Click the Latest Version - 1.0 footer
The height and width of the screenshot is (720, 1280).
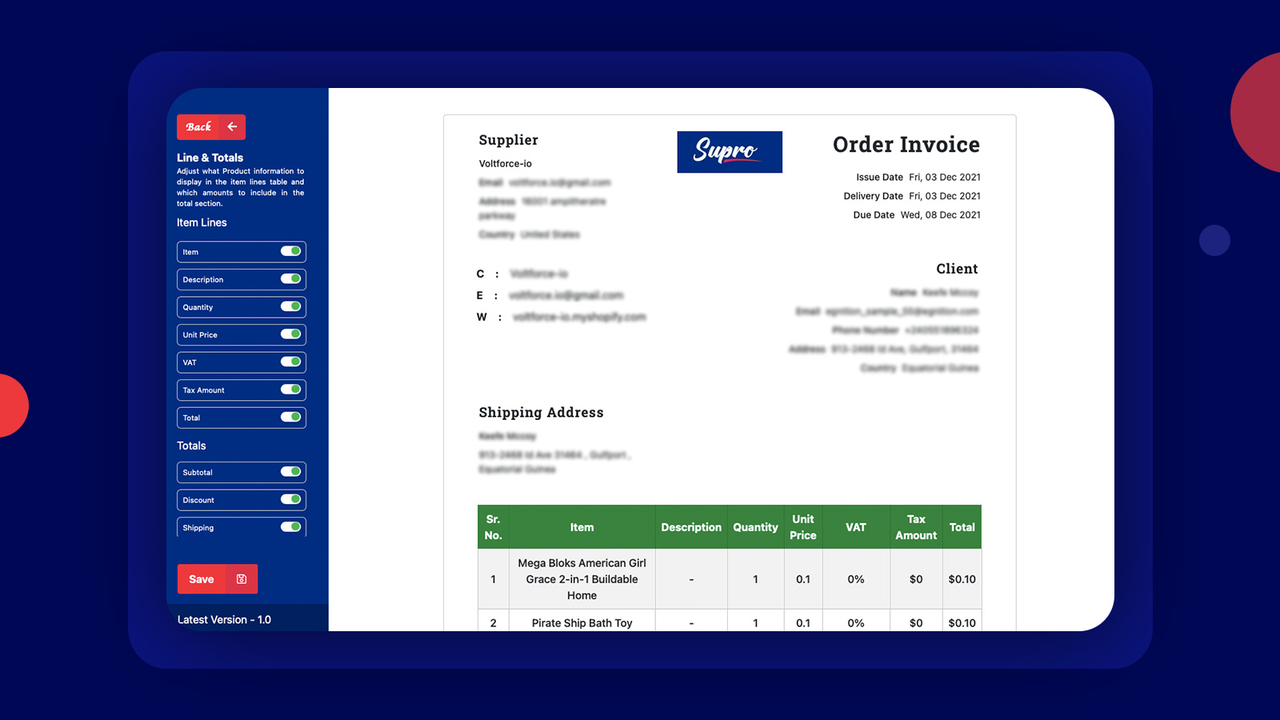pyautogui.click(x=227, y=619)
